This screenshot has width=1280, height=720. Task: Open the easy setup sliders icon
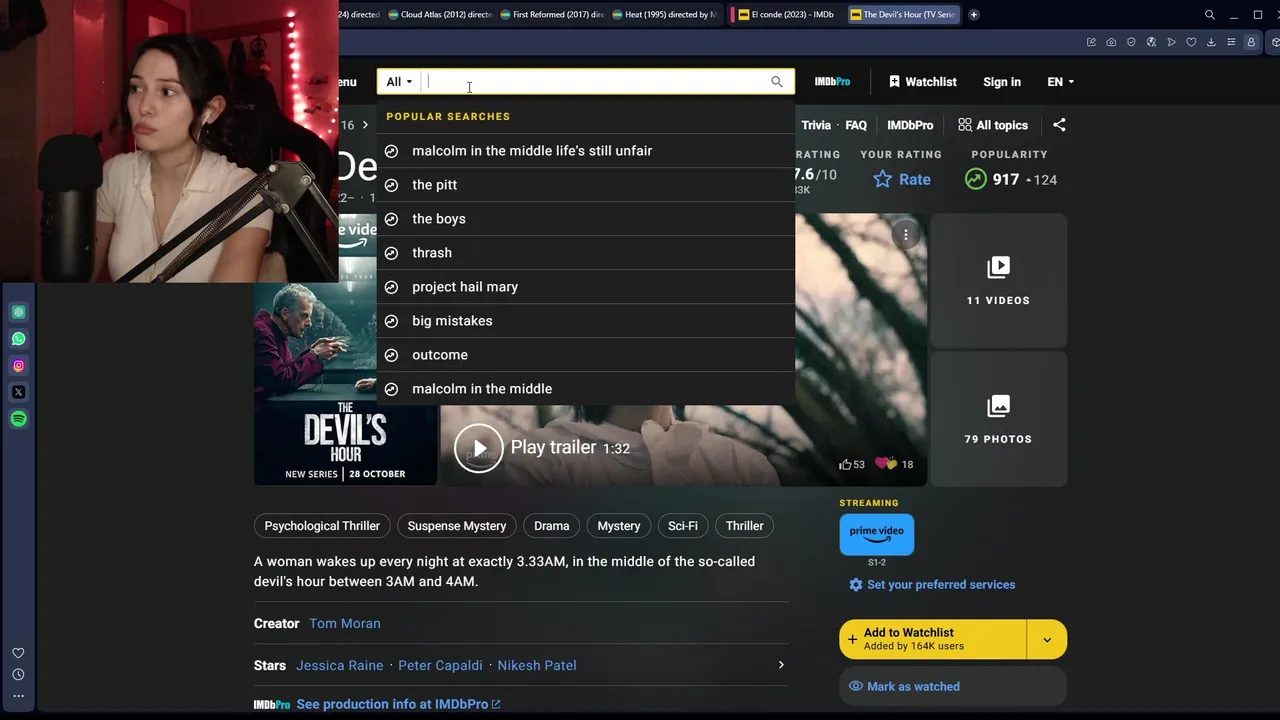tap(1231, 42)
